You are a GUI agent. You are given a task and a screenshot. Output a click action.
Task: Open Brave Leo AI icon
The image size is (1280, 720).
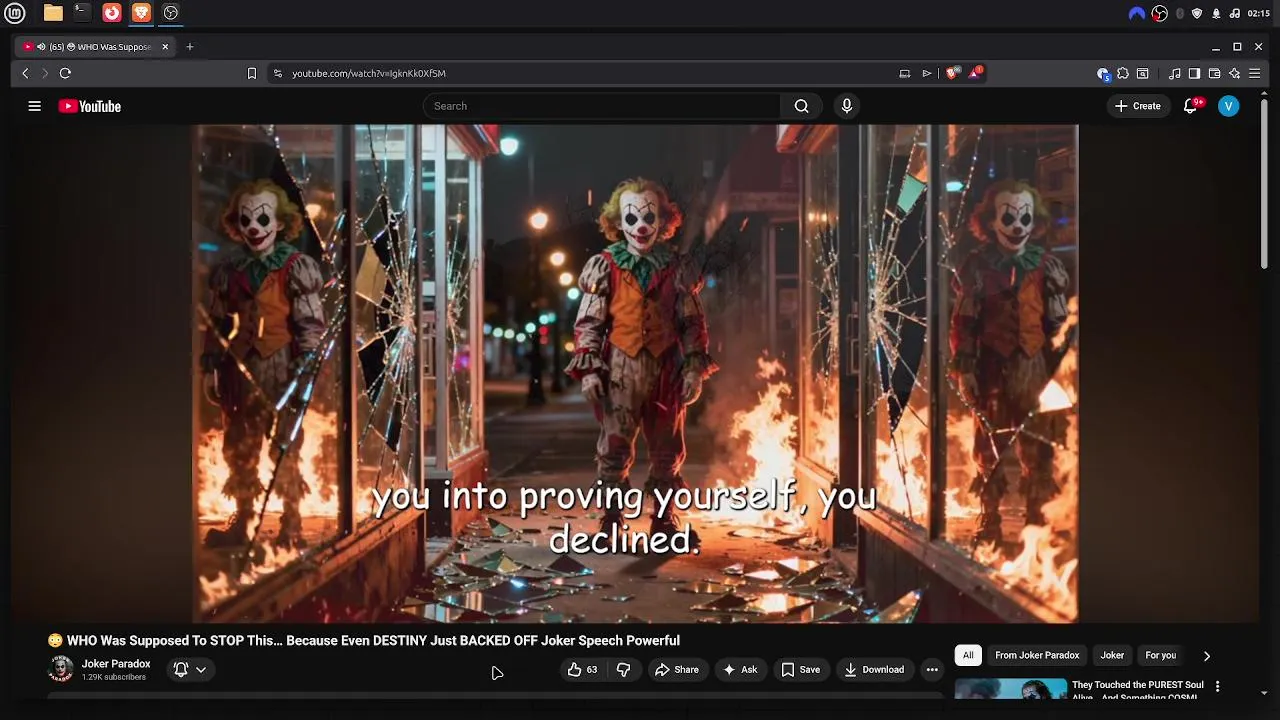coord(1234,73)
